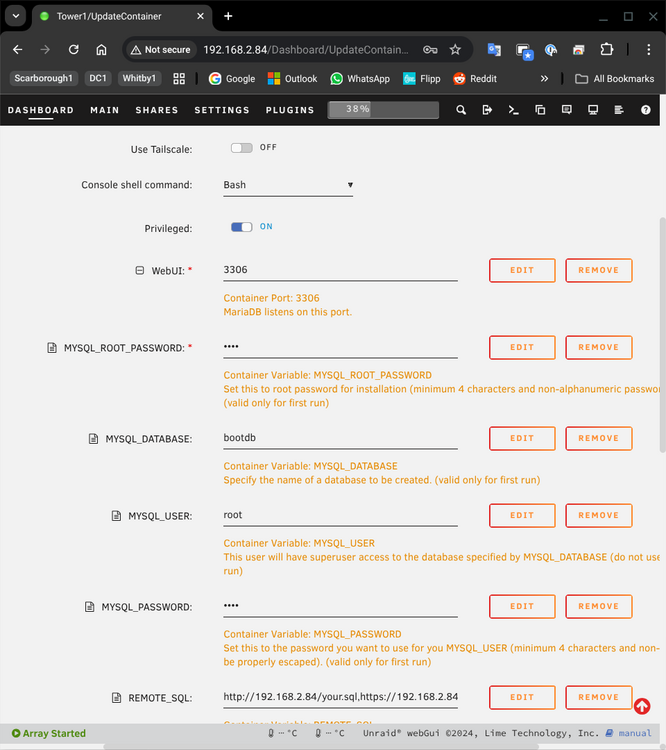
Task: Open the Settings menu item
Action: (x=222, y=110)
